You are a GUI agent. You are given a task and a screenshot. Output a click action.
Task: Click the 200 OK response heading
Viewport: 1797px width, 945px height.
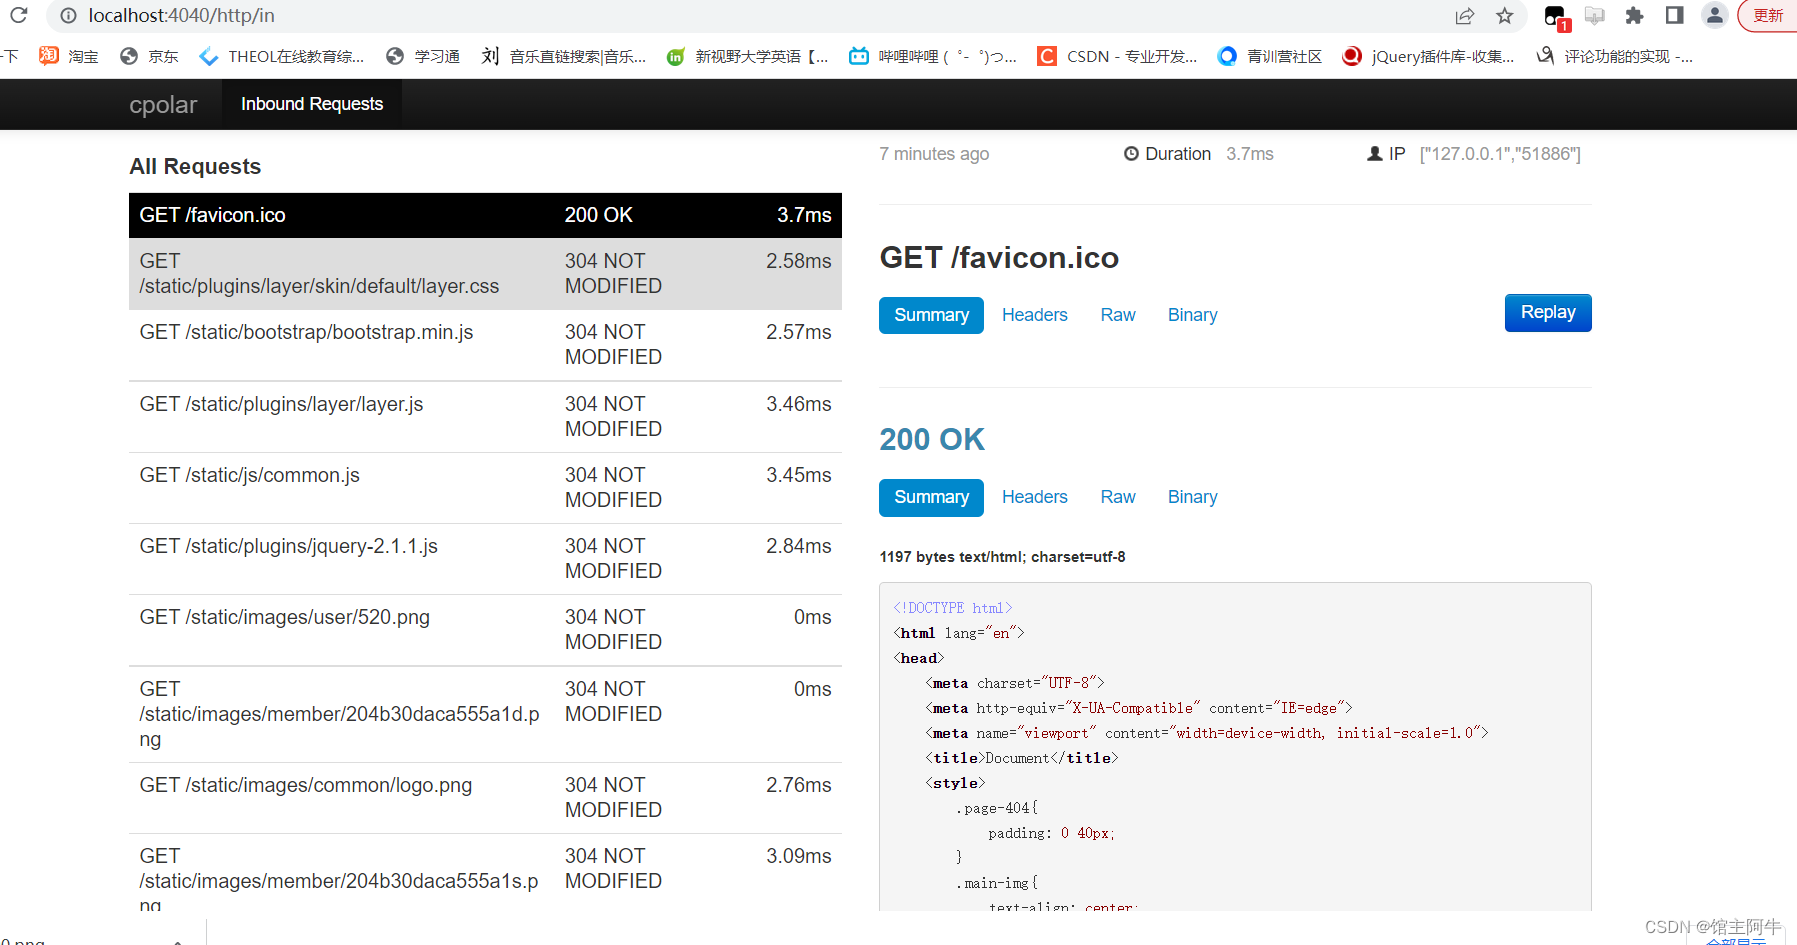click(x=932, y=439)
